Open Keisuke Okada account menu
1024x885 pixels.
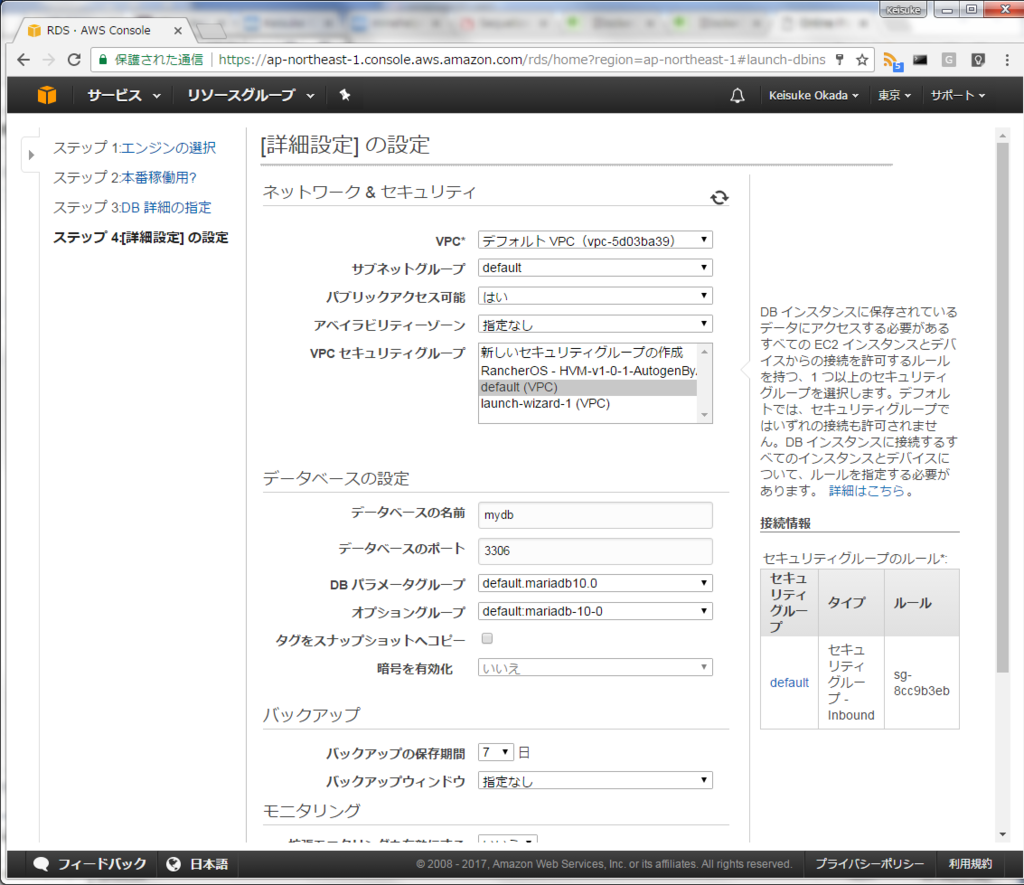pyautogui.click(x=813, y=95)
